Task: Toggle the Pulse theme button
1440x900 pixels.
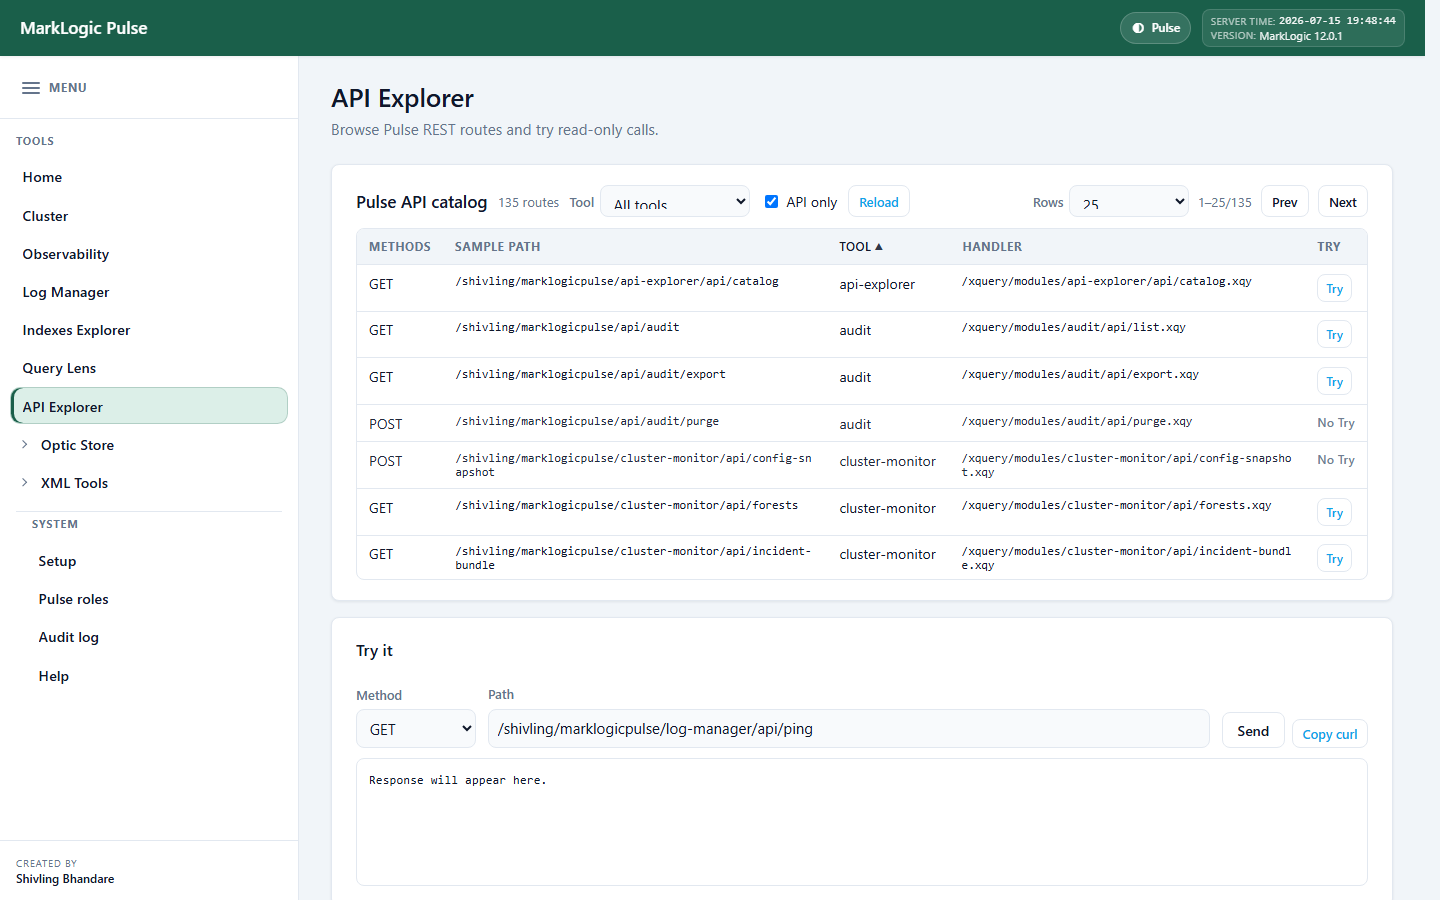Action: coord(1155,28)
